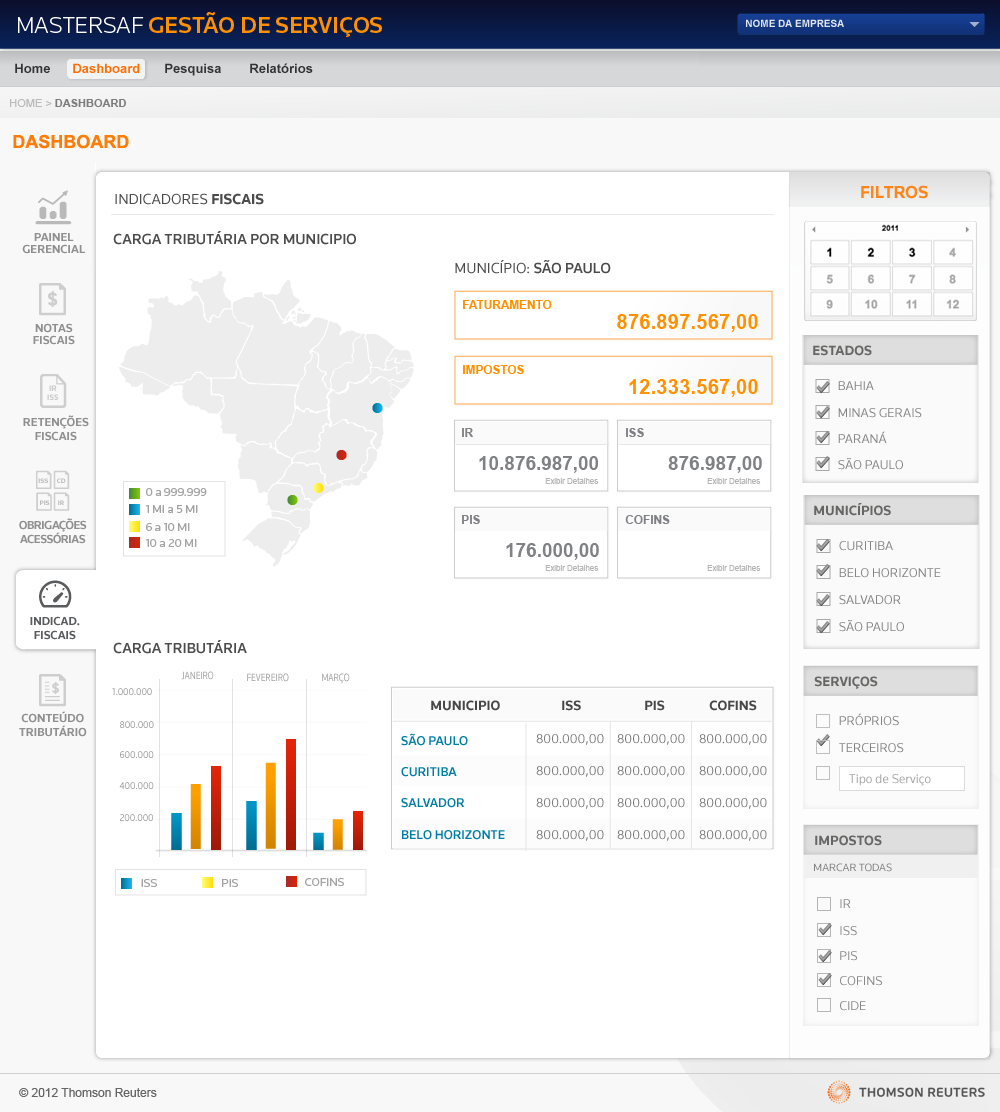Click the tall red Fevereiro COFINS bar
The image size is (1000, 1112).
[x=291, y=794]
